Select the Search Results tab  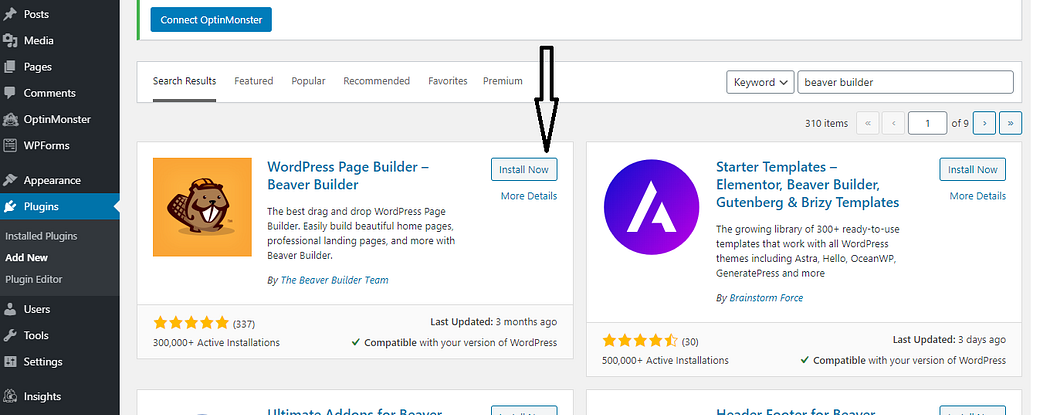(x=184, y=81)
